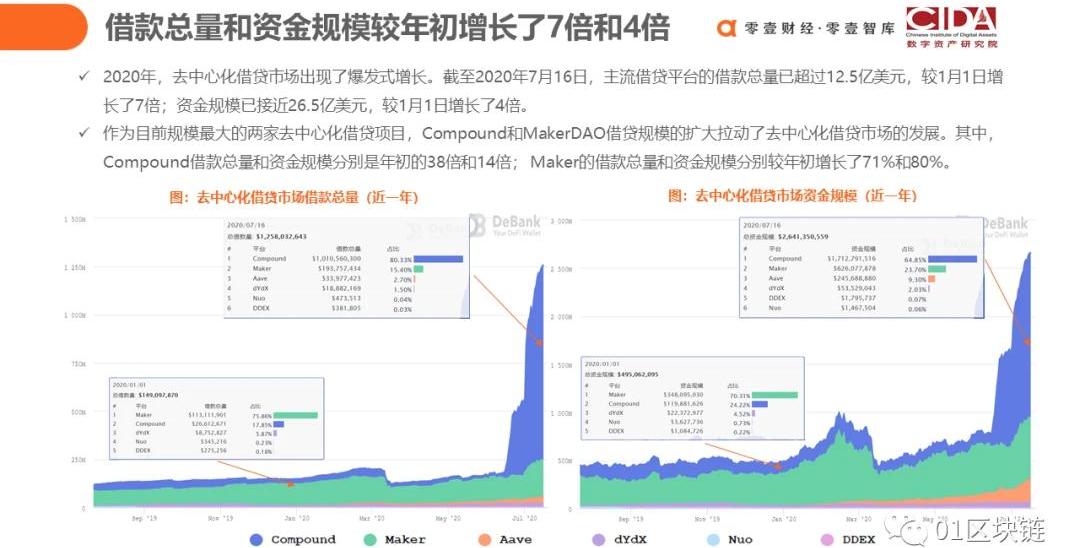Screen dimensions: 1080x548
Task: Toggle the dYdX series in legend
Action: point(619,540)
